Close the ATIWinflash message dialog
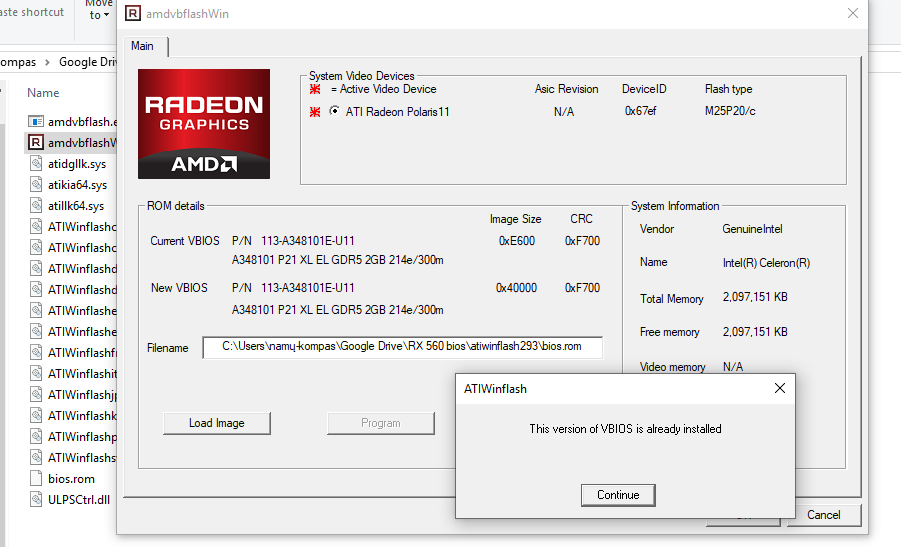Viewport: 901px width, 547px height. click(780, 388)
